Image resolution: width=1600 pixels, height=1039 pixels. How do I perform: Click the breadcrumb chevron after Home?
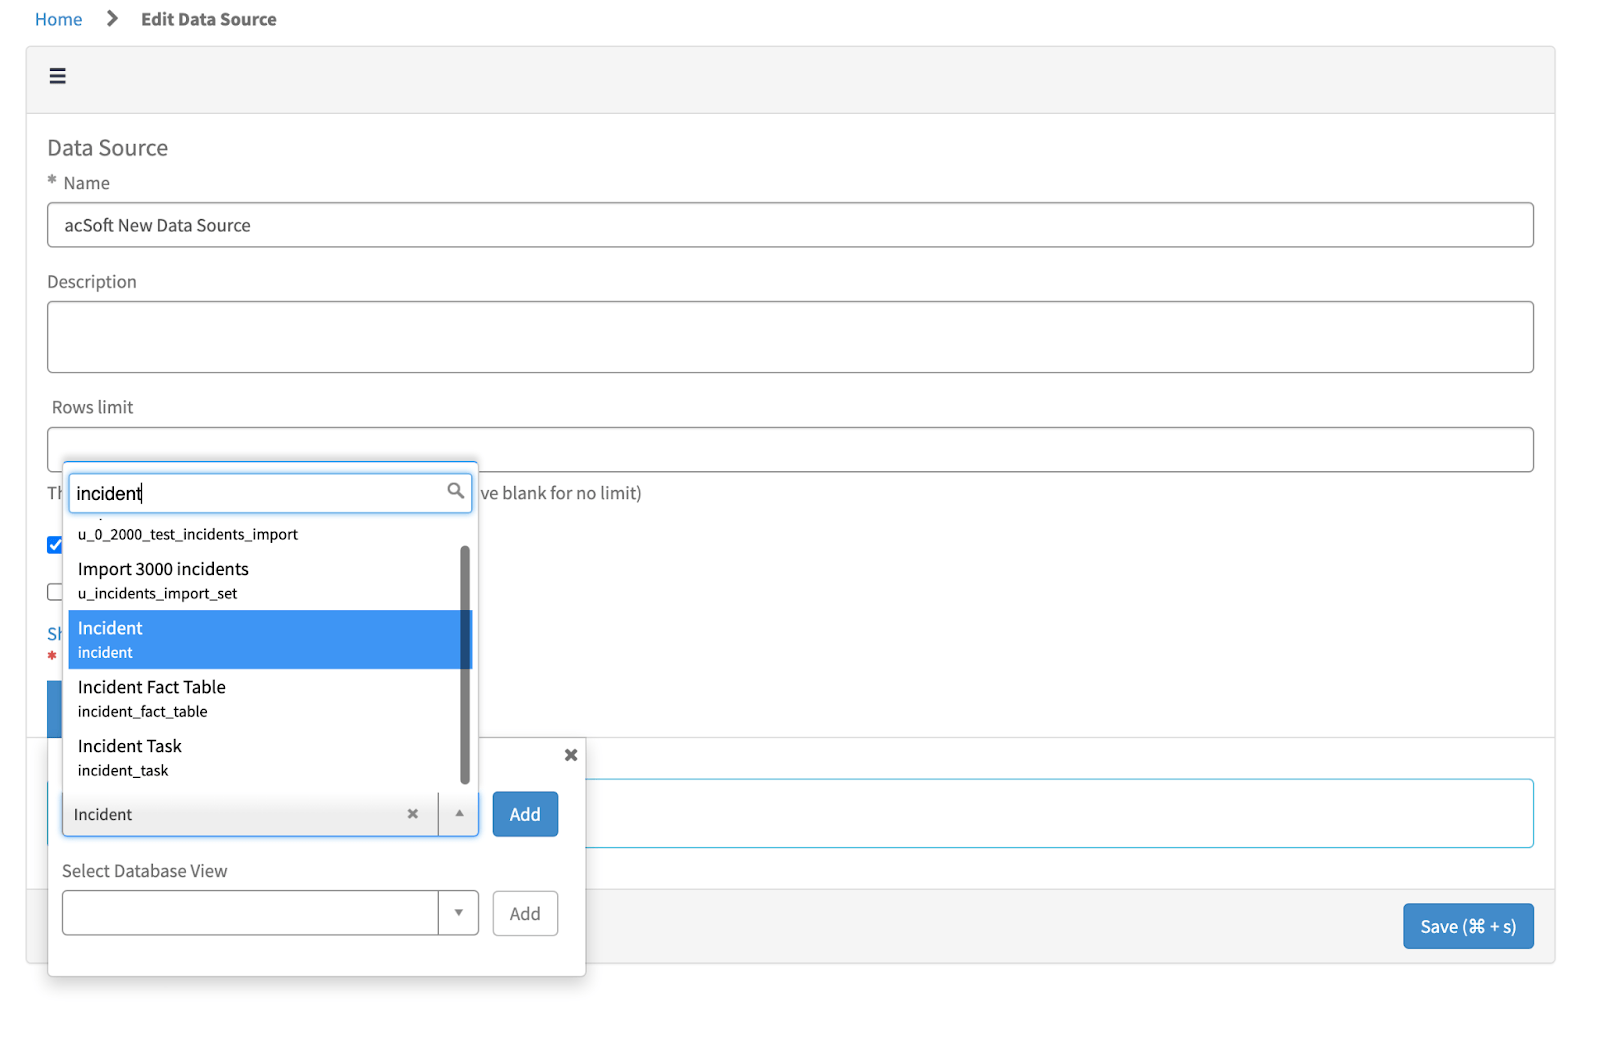pos(111,17)
